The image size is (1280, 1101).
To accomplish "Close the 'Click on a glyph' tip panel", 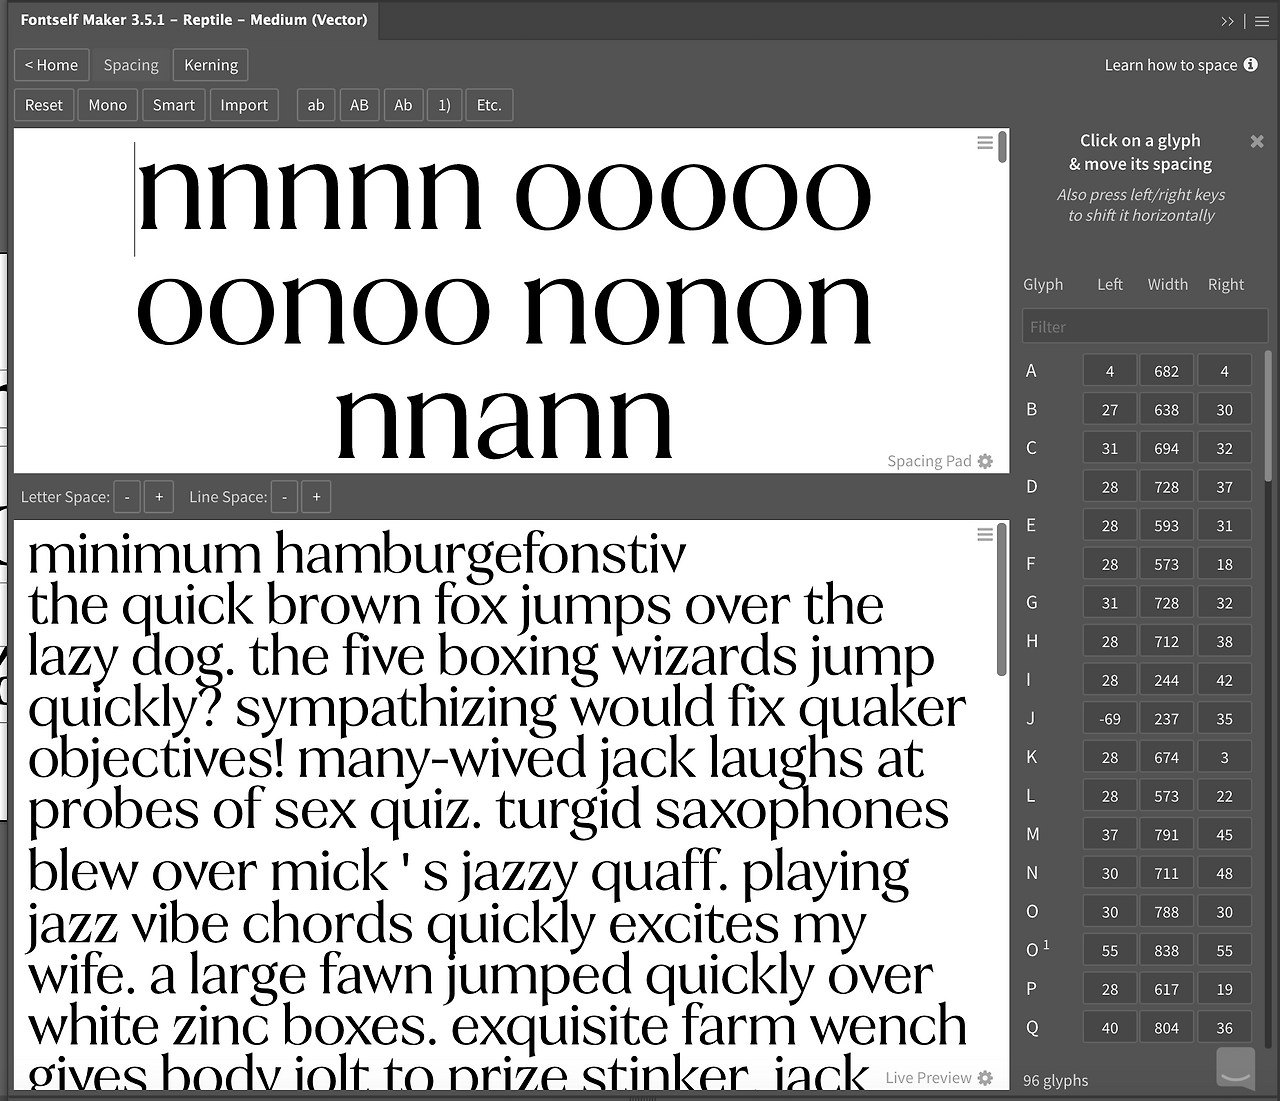I will tap(1257, 141).
